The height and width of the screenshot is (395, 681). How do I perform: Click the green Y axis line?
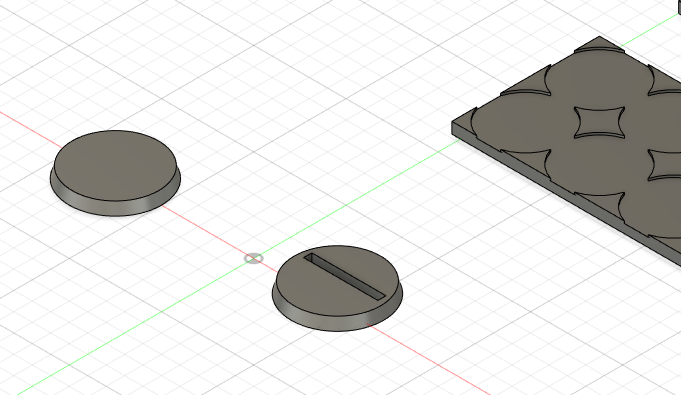(x=130, y=330)
